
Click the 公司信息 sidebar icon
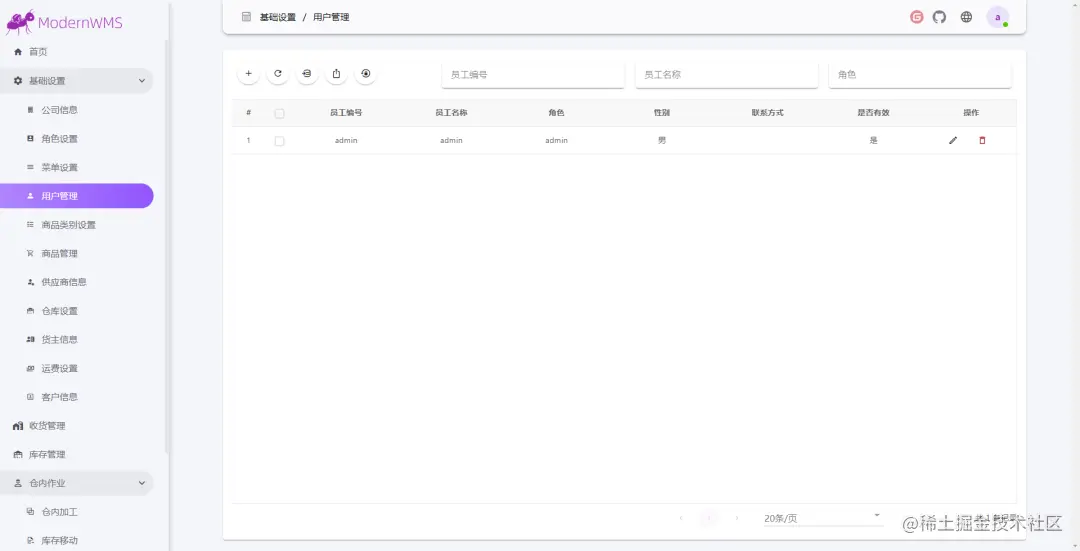click(30, 110)
